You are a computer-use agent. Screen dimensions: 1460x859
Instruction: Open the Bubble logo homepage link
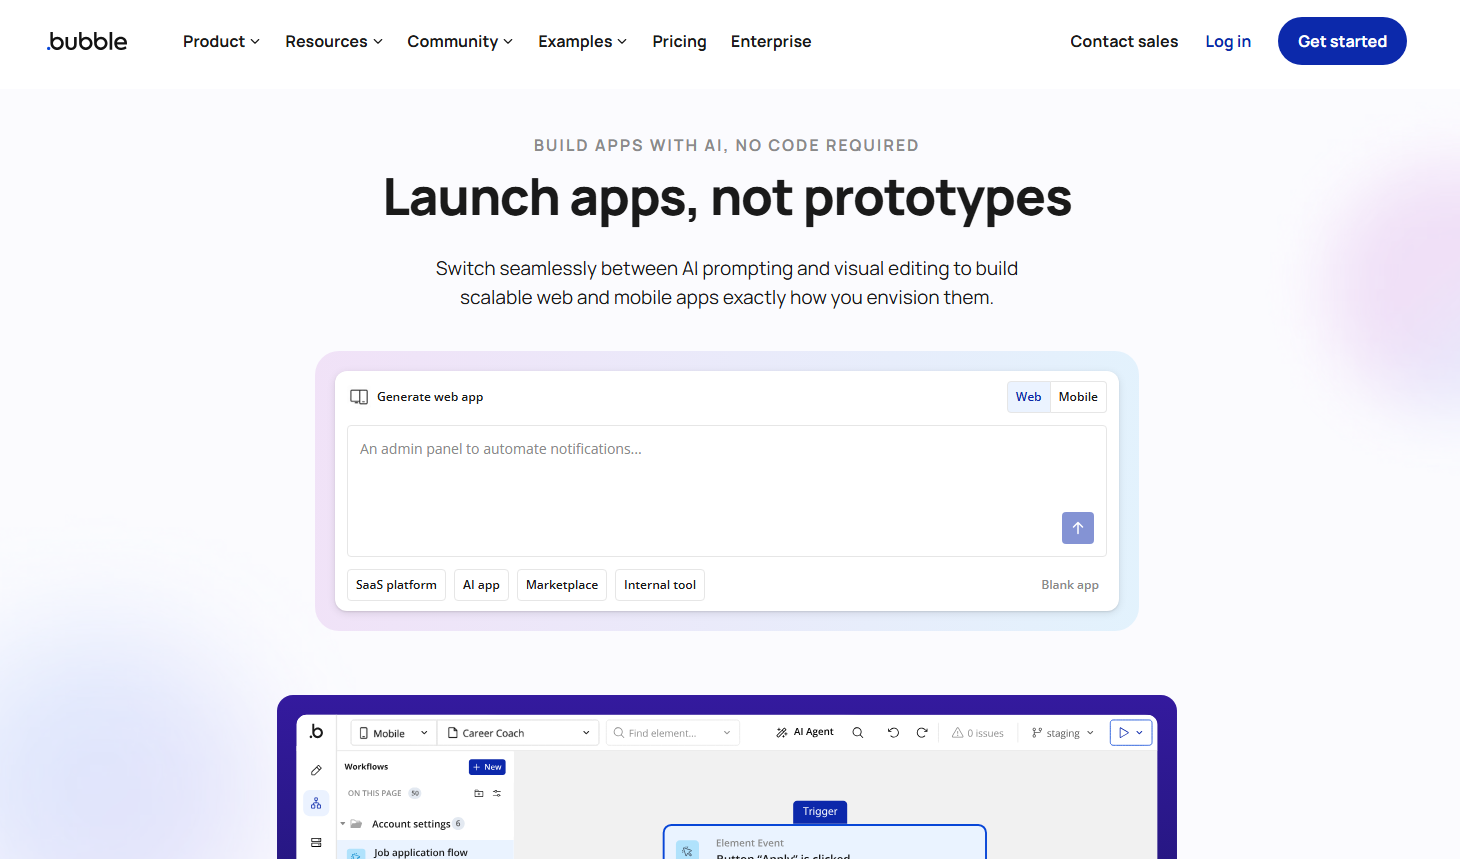point(87,41)
